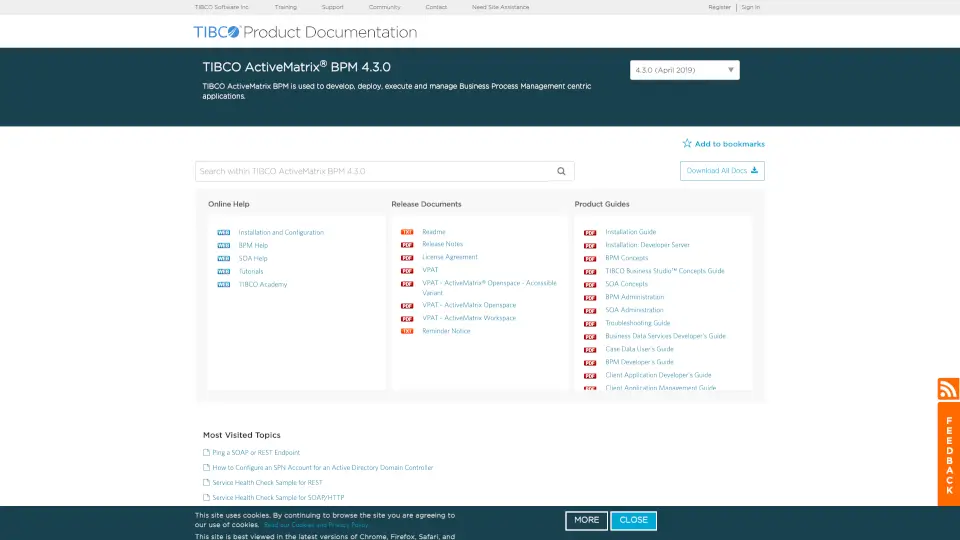Viewport: 960px width, 540px height.
Task: Click the Sign In link
Action: click(751, 7)
